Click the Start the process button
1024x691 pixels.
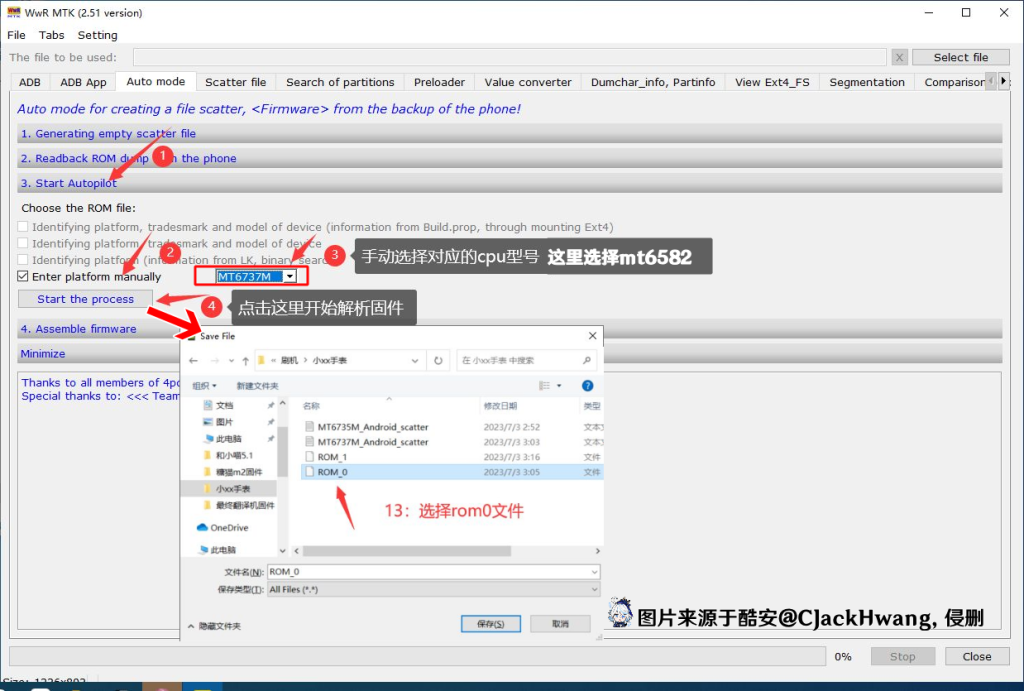[x=85, y=299]
